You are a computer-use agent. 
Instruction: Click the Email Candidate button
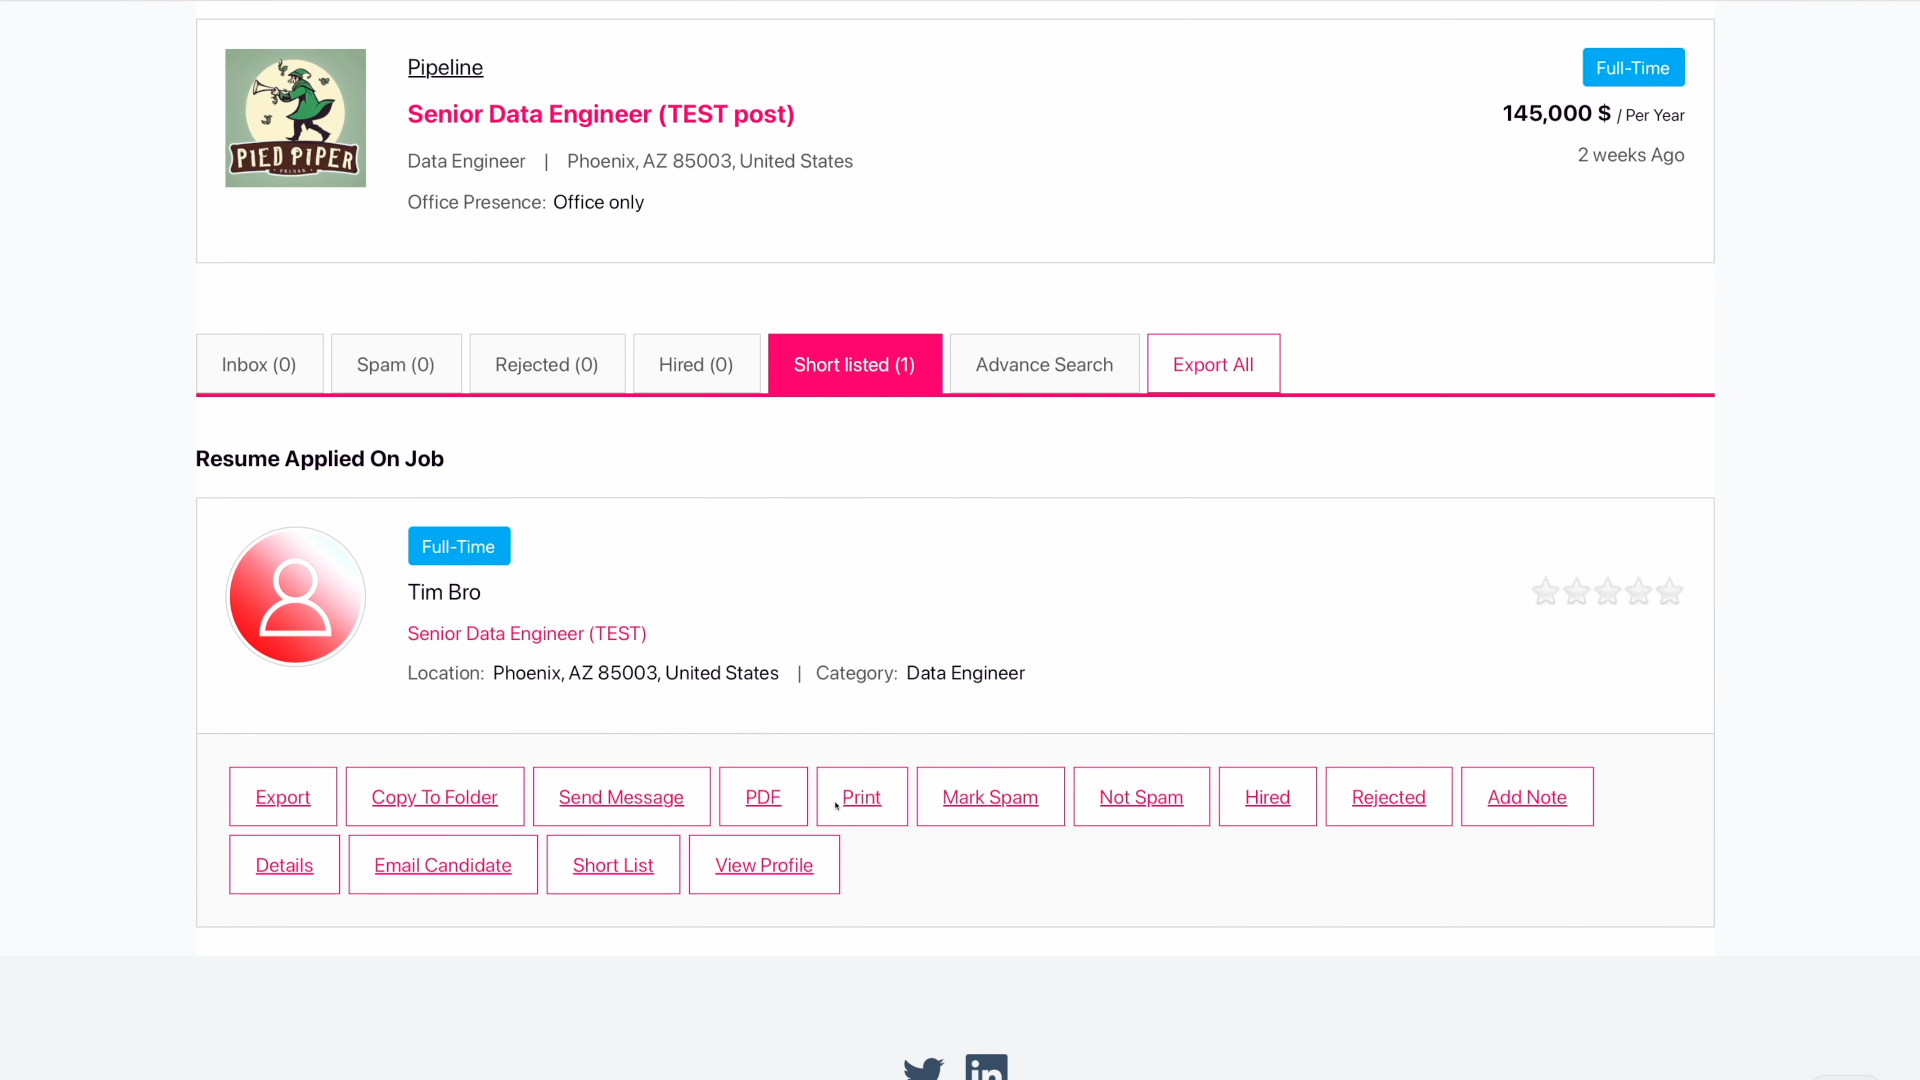pos(443,865)
